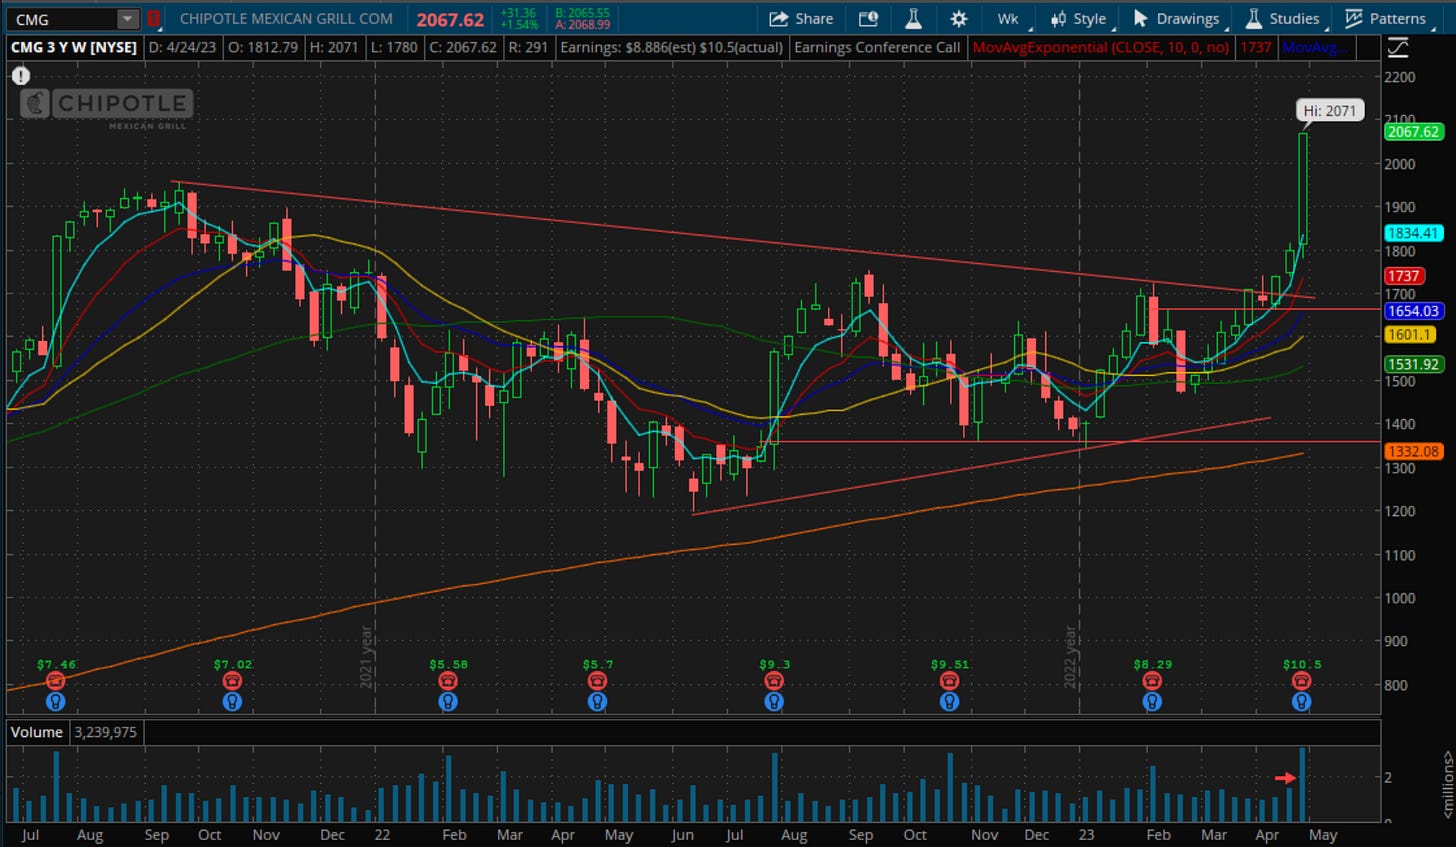The width and height of the screenshot is (1456, 847).
Task: Click the Hi: 2071 price bubble
Action: coord(1329,111)
